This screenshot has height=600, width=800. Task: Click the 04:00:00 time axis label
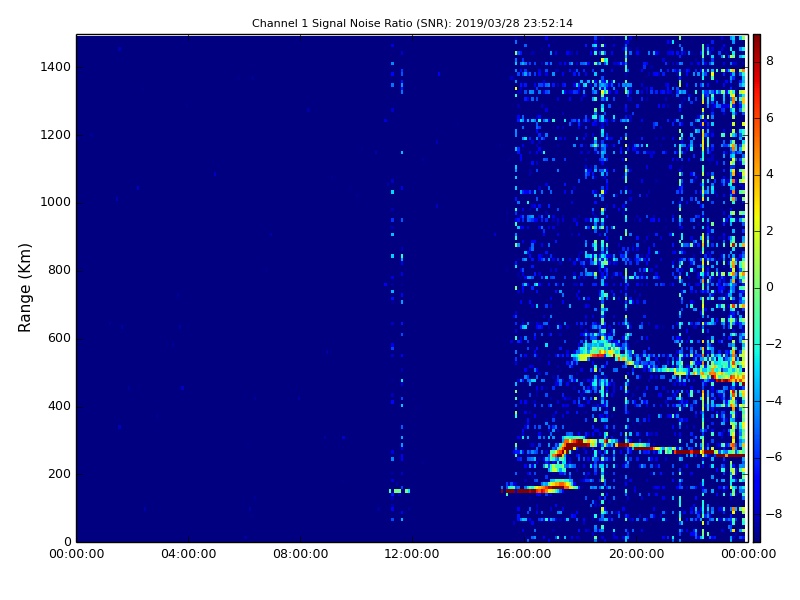pos(188,554)
